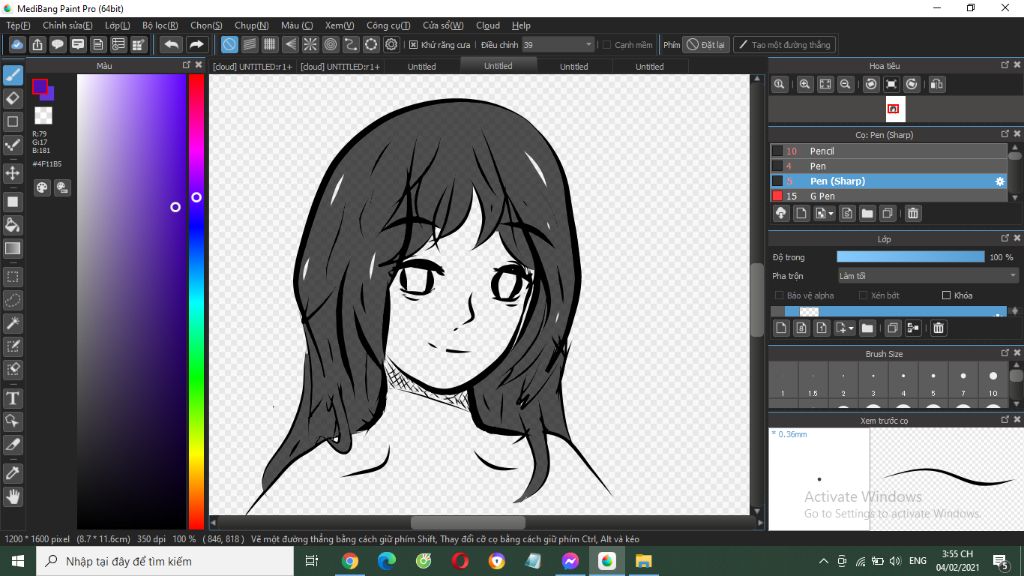Image resolution: width=1024 pixels, height=576 pixels.
Task: Toggle the crisscross grid snap guide
Action: click(x=270, y=44)
